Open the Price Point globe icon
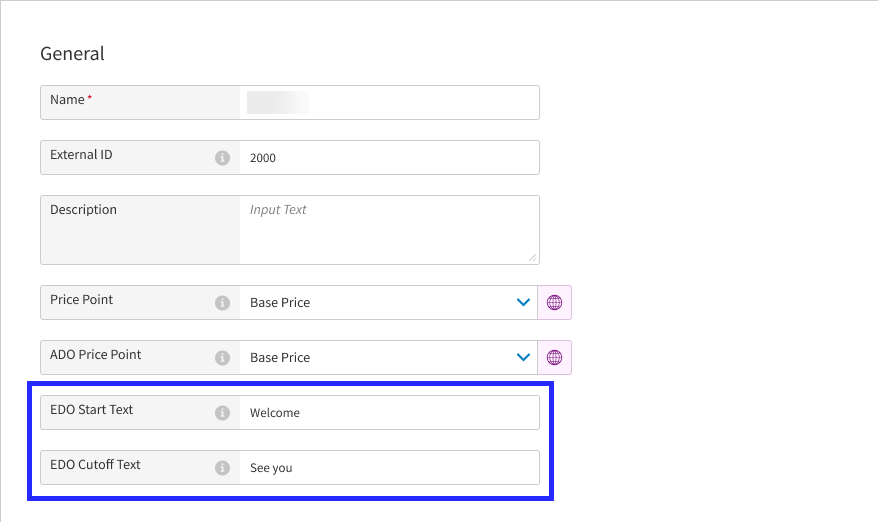 pyautogui.click(x=555, y=303)
